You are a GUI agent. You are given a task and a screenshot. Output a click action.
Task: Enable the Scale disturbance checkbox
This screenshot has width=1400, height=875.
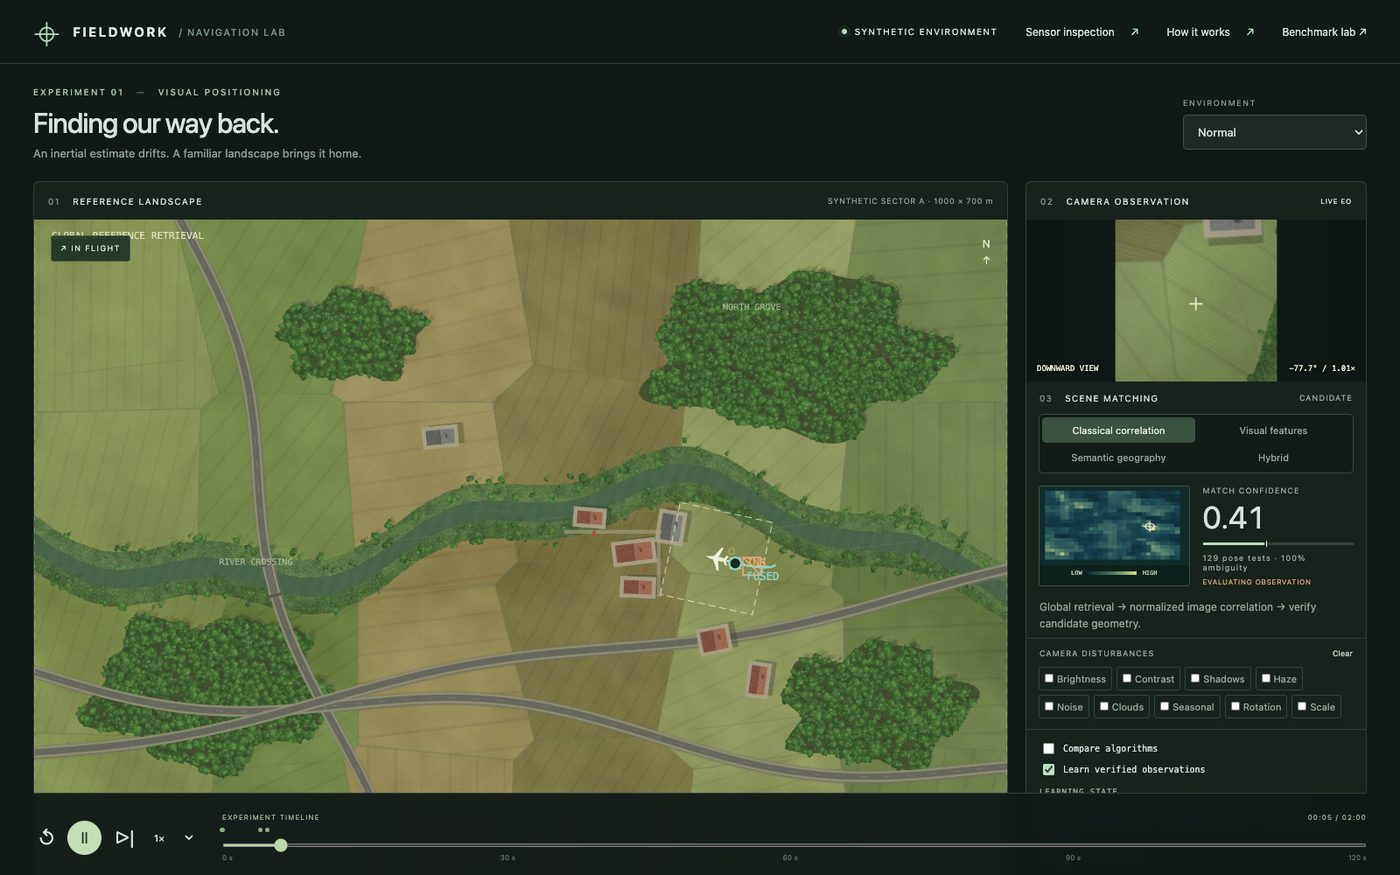(x=1302, y=706)
